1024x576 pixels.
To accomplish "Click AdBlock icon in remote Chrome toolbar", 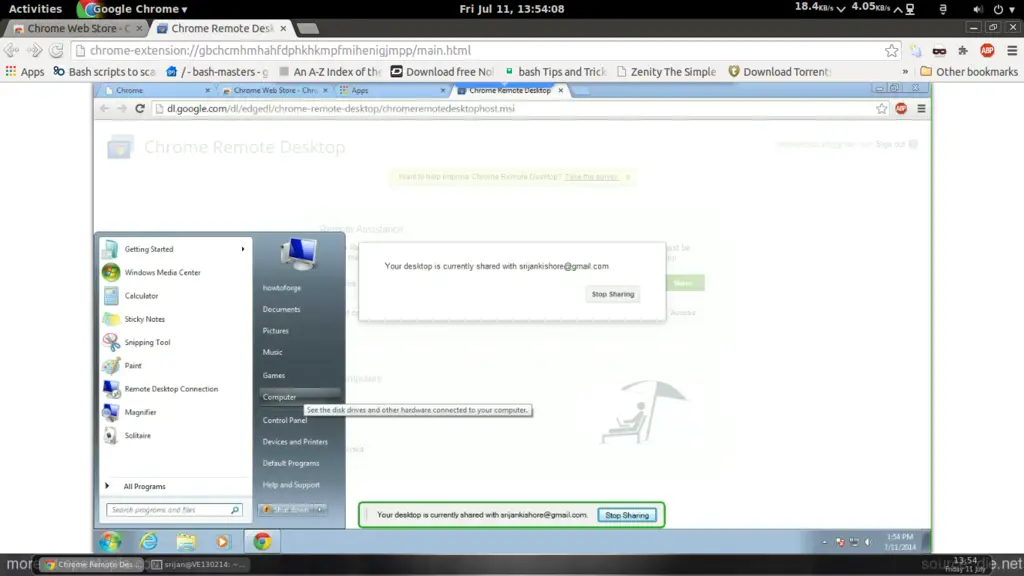I will pyautogui.click(x=901, y=109).
